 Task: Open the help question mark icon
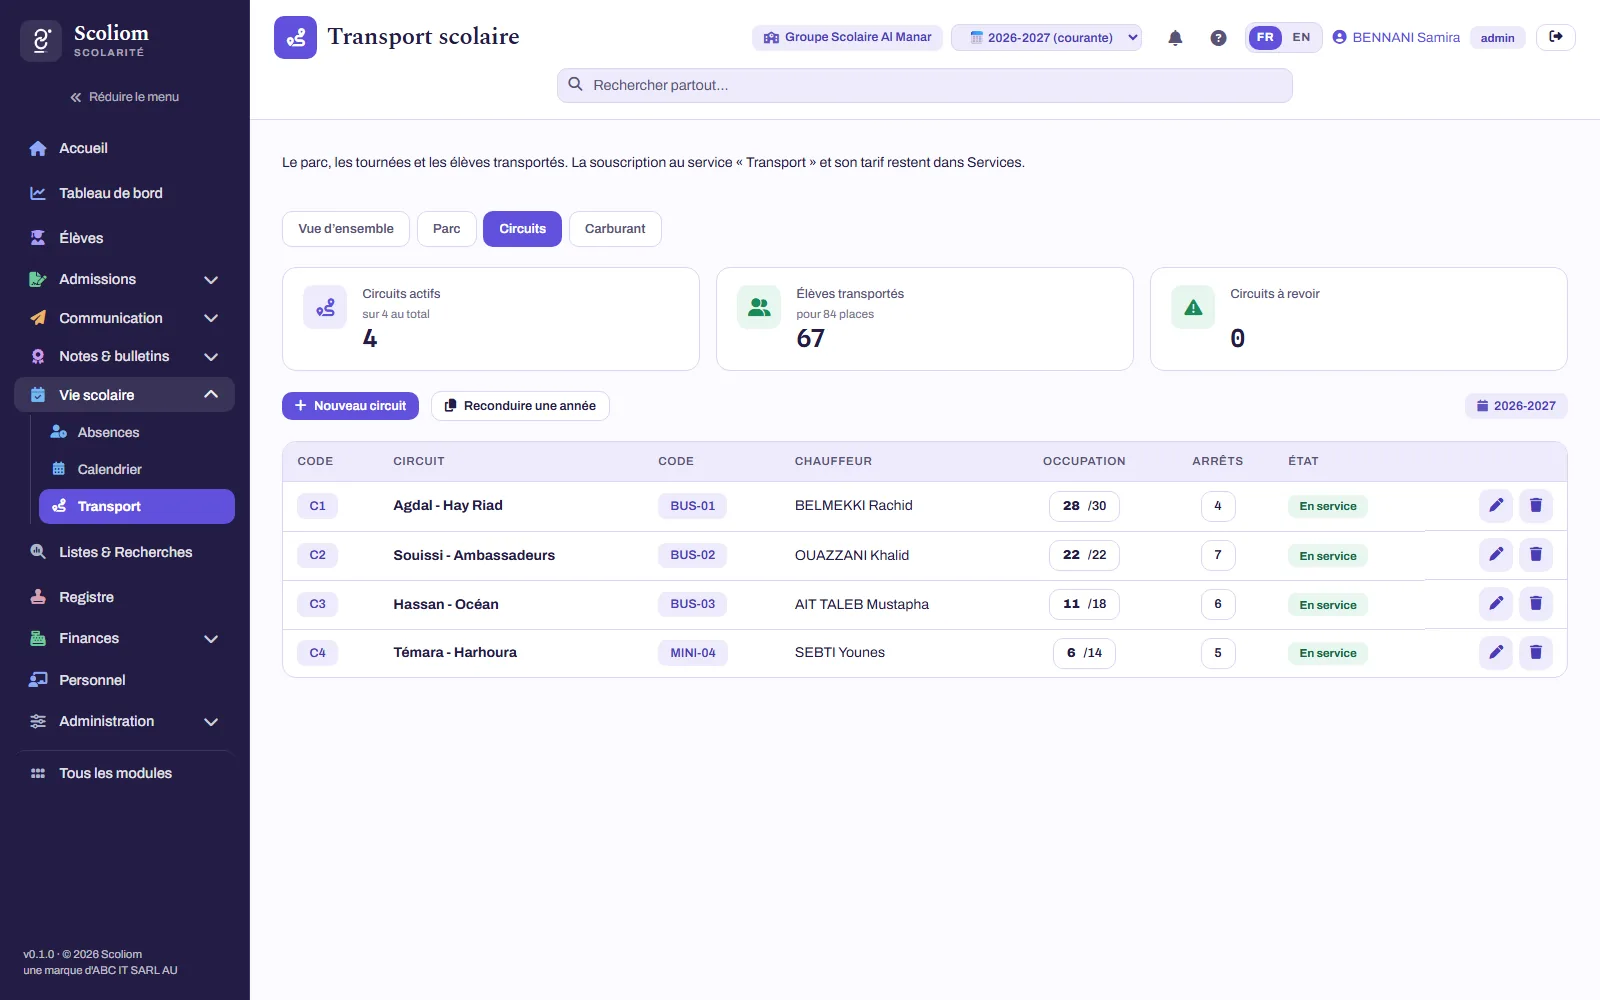(x=1218, y=38)
